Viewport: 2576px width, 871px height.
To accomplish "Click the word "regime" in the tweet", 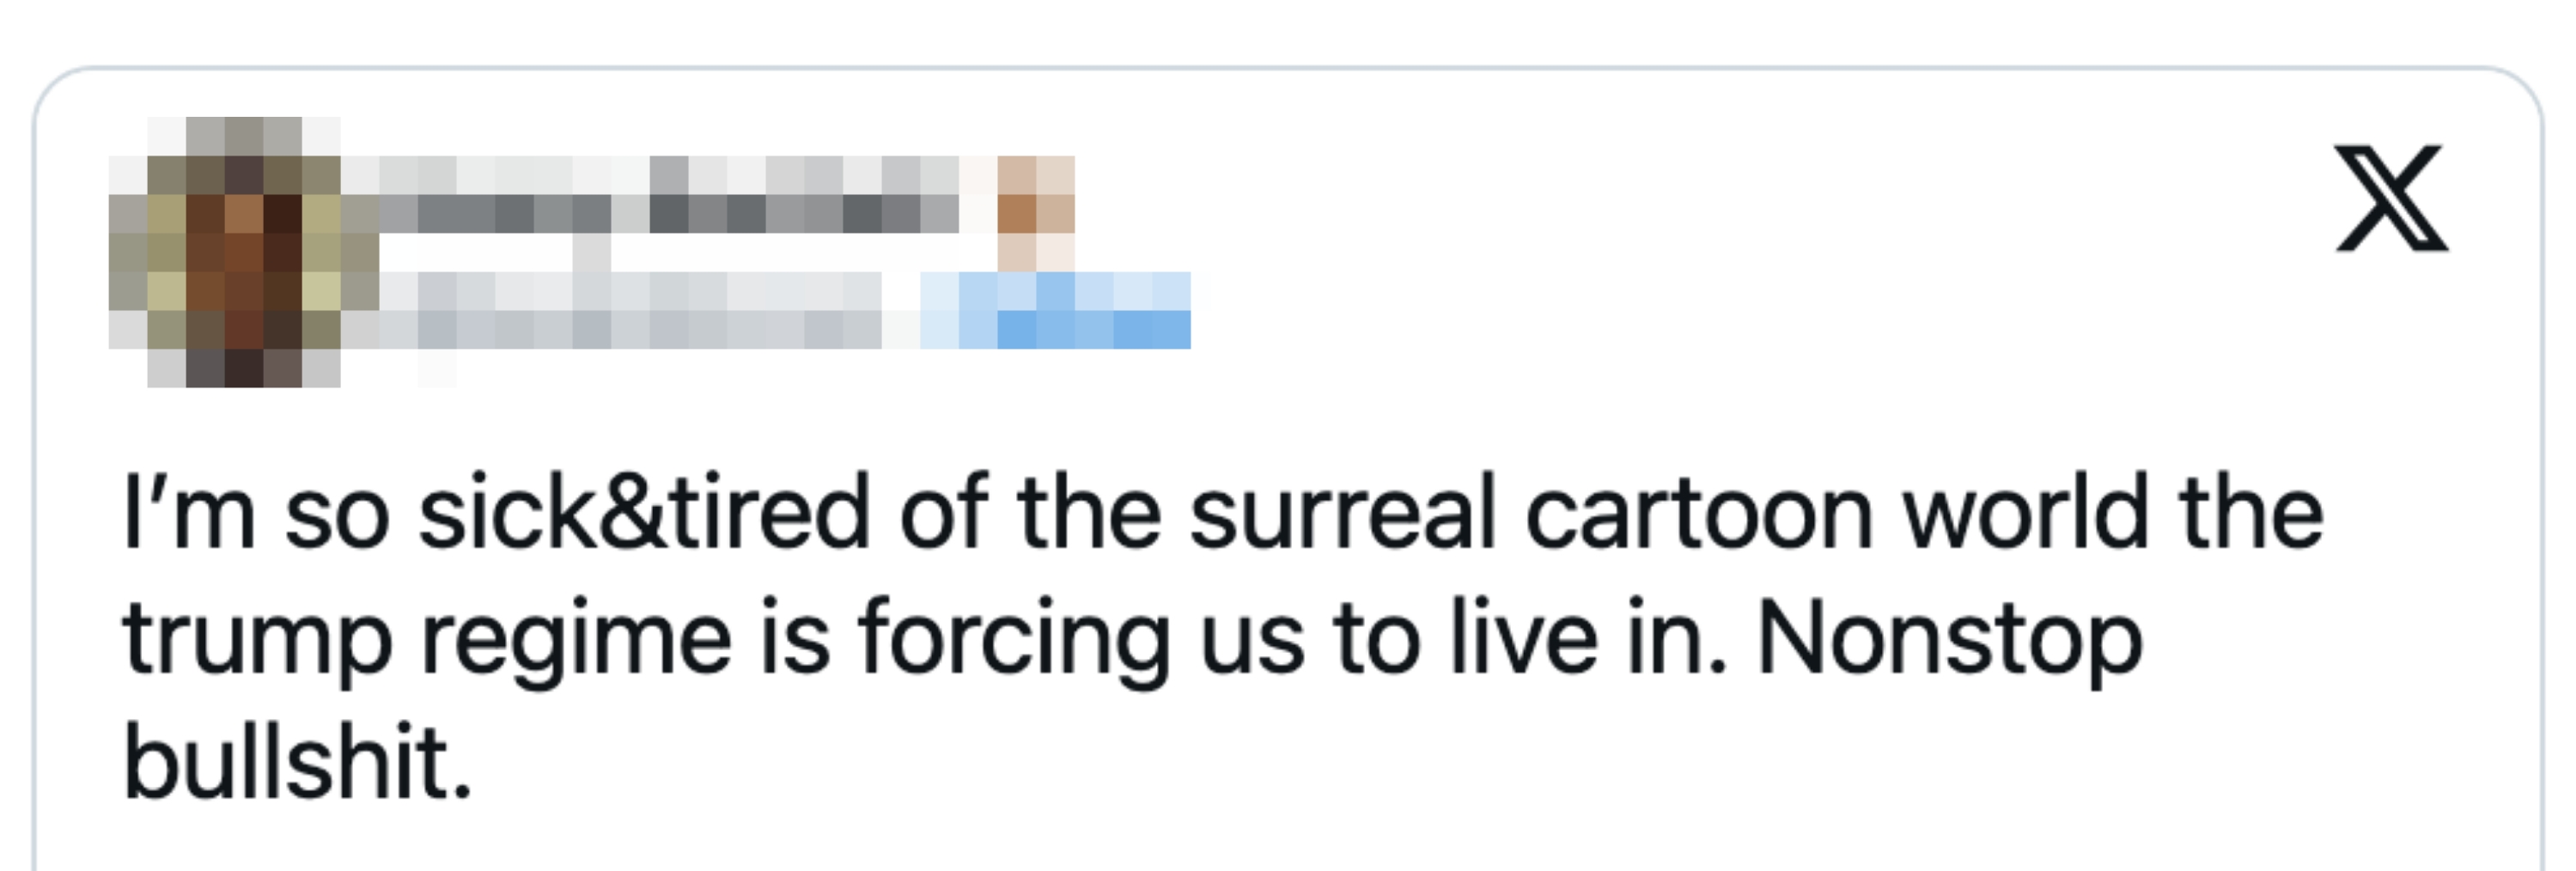I will click(576, 642).
